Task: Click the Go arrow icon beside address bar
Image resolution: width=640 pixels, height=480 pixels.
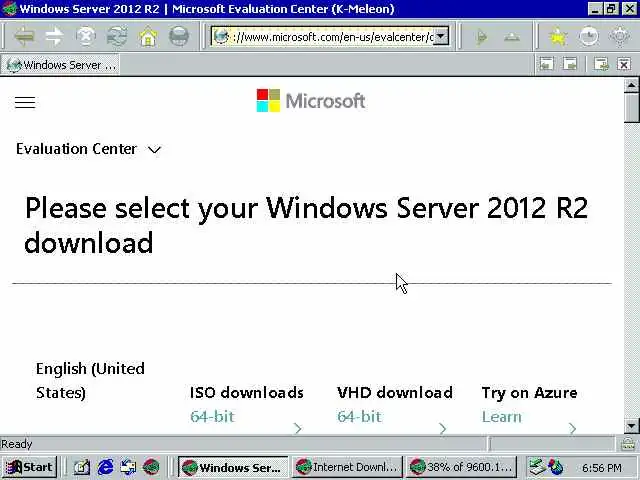Action: click(481, 38)
